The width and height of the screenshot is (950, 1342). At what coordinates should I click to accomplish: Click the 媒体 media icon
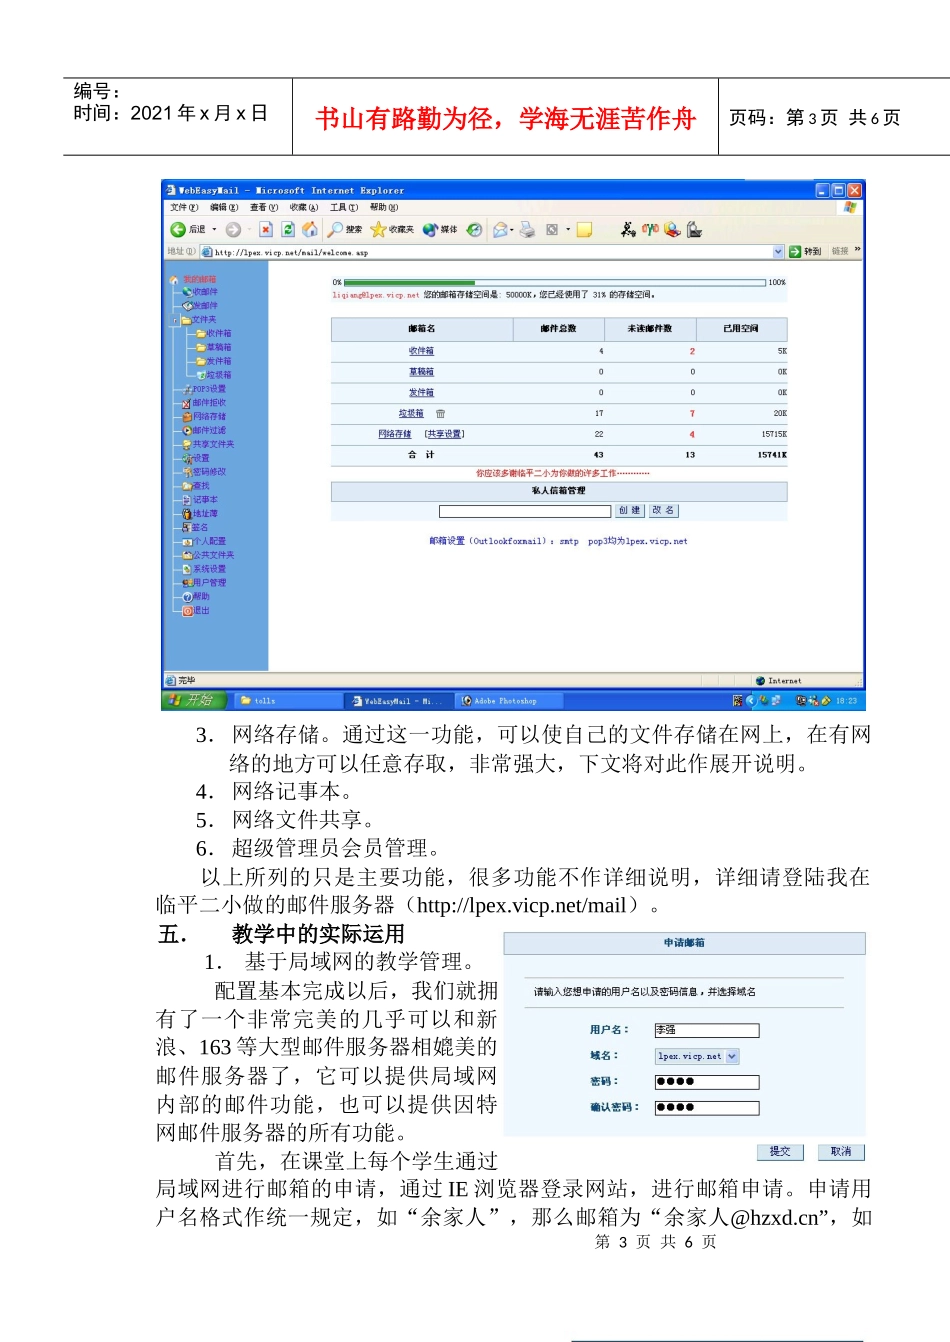tap(430, 230)
